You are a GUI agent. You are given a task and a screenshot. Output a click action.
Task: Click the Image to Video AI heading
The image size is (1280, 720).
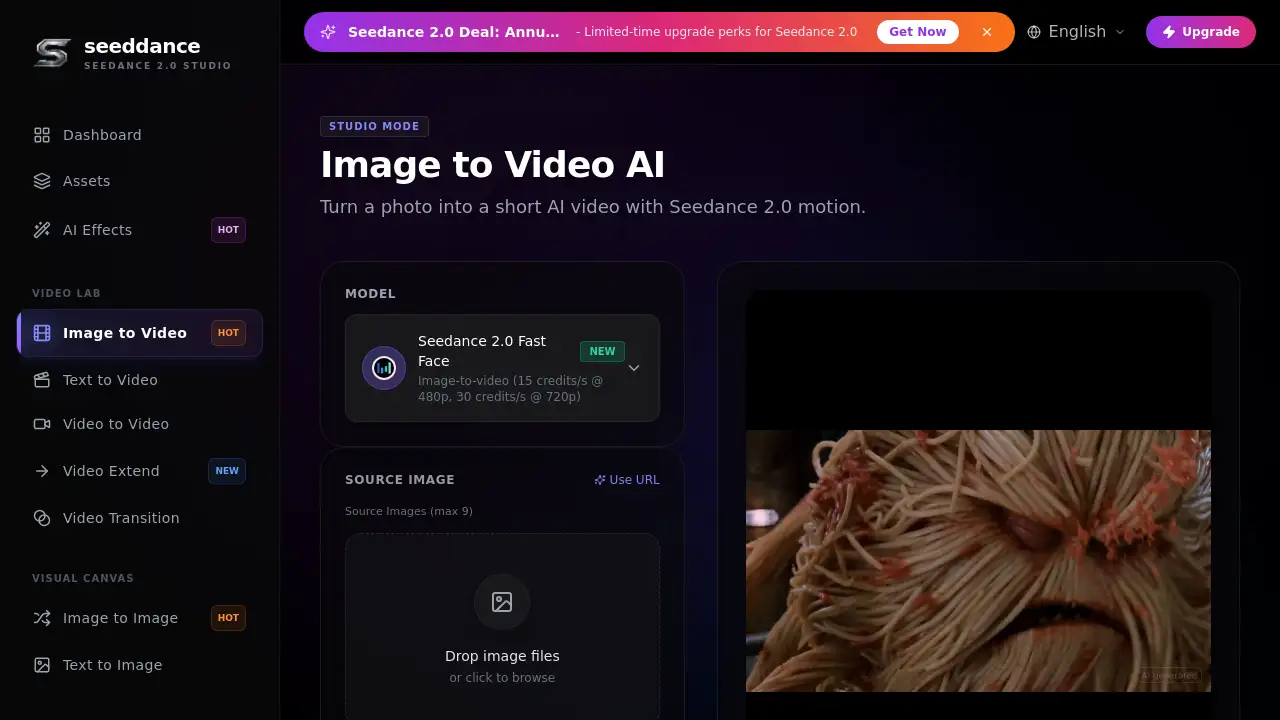[x=492, y=165]
